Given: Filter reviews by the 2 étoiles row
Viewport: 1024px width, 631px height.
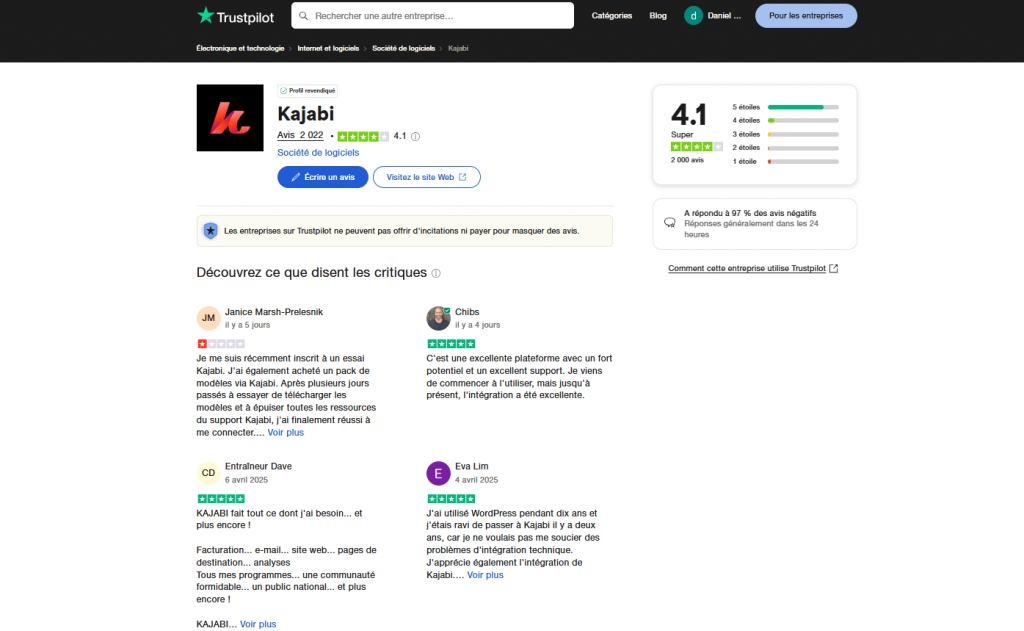Looking at the screenshot, I should (x=785, y=148).
